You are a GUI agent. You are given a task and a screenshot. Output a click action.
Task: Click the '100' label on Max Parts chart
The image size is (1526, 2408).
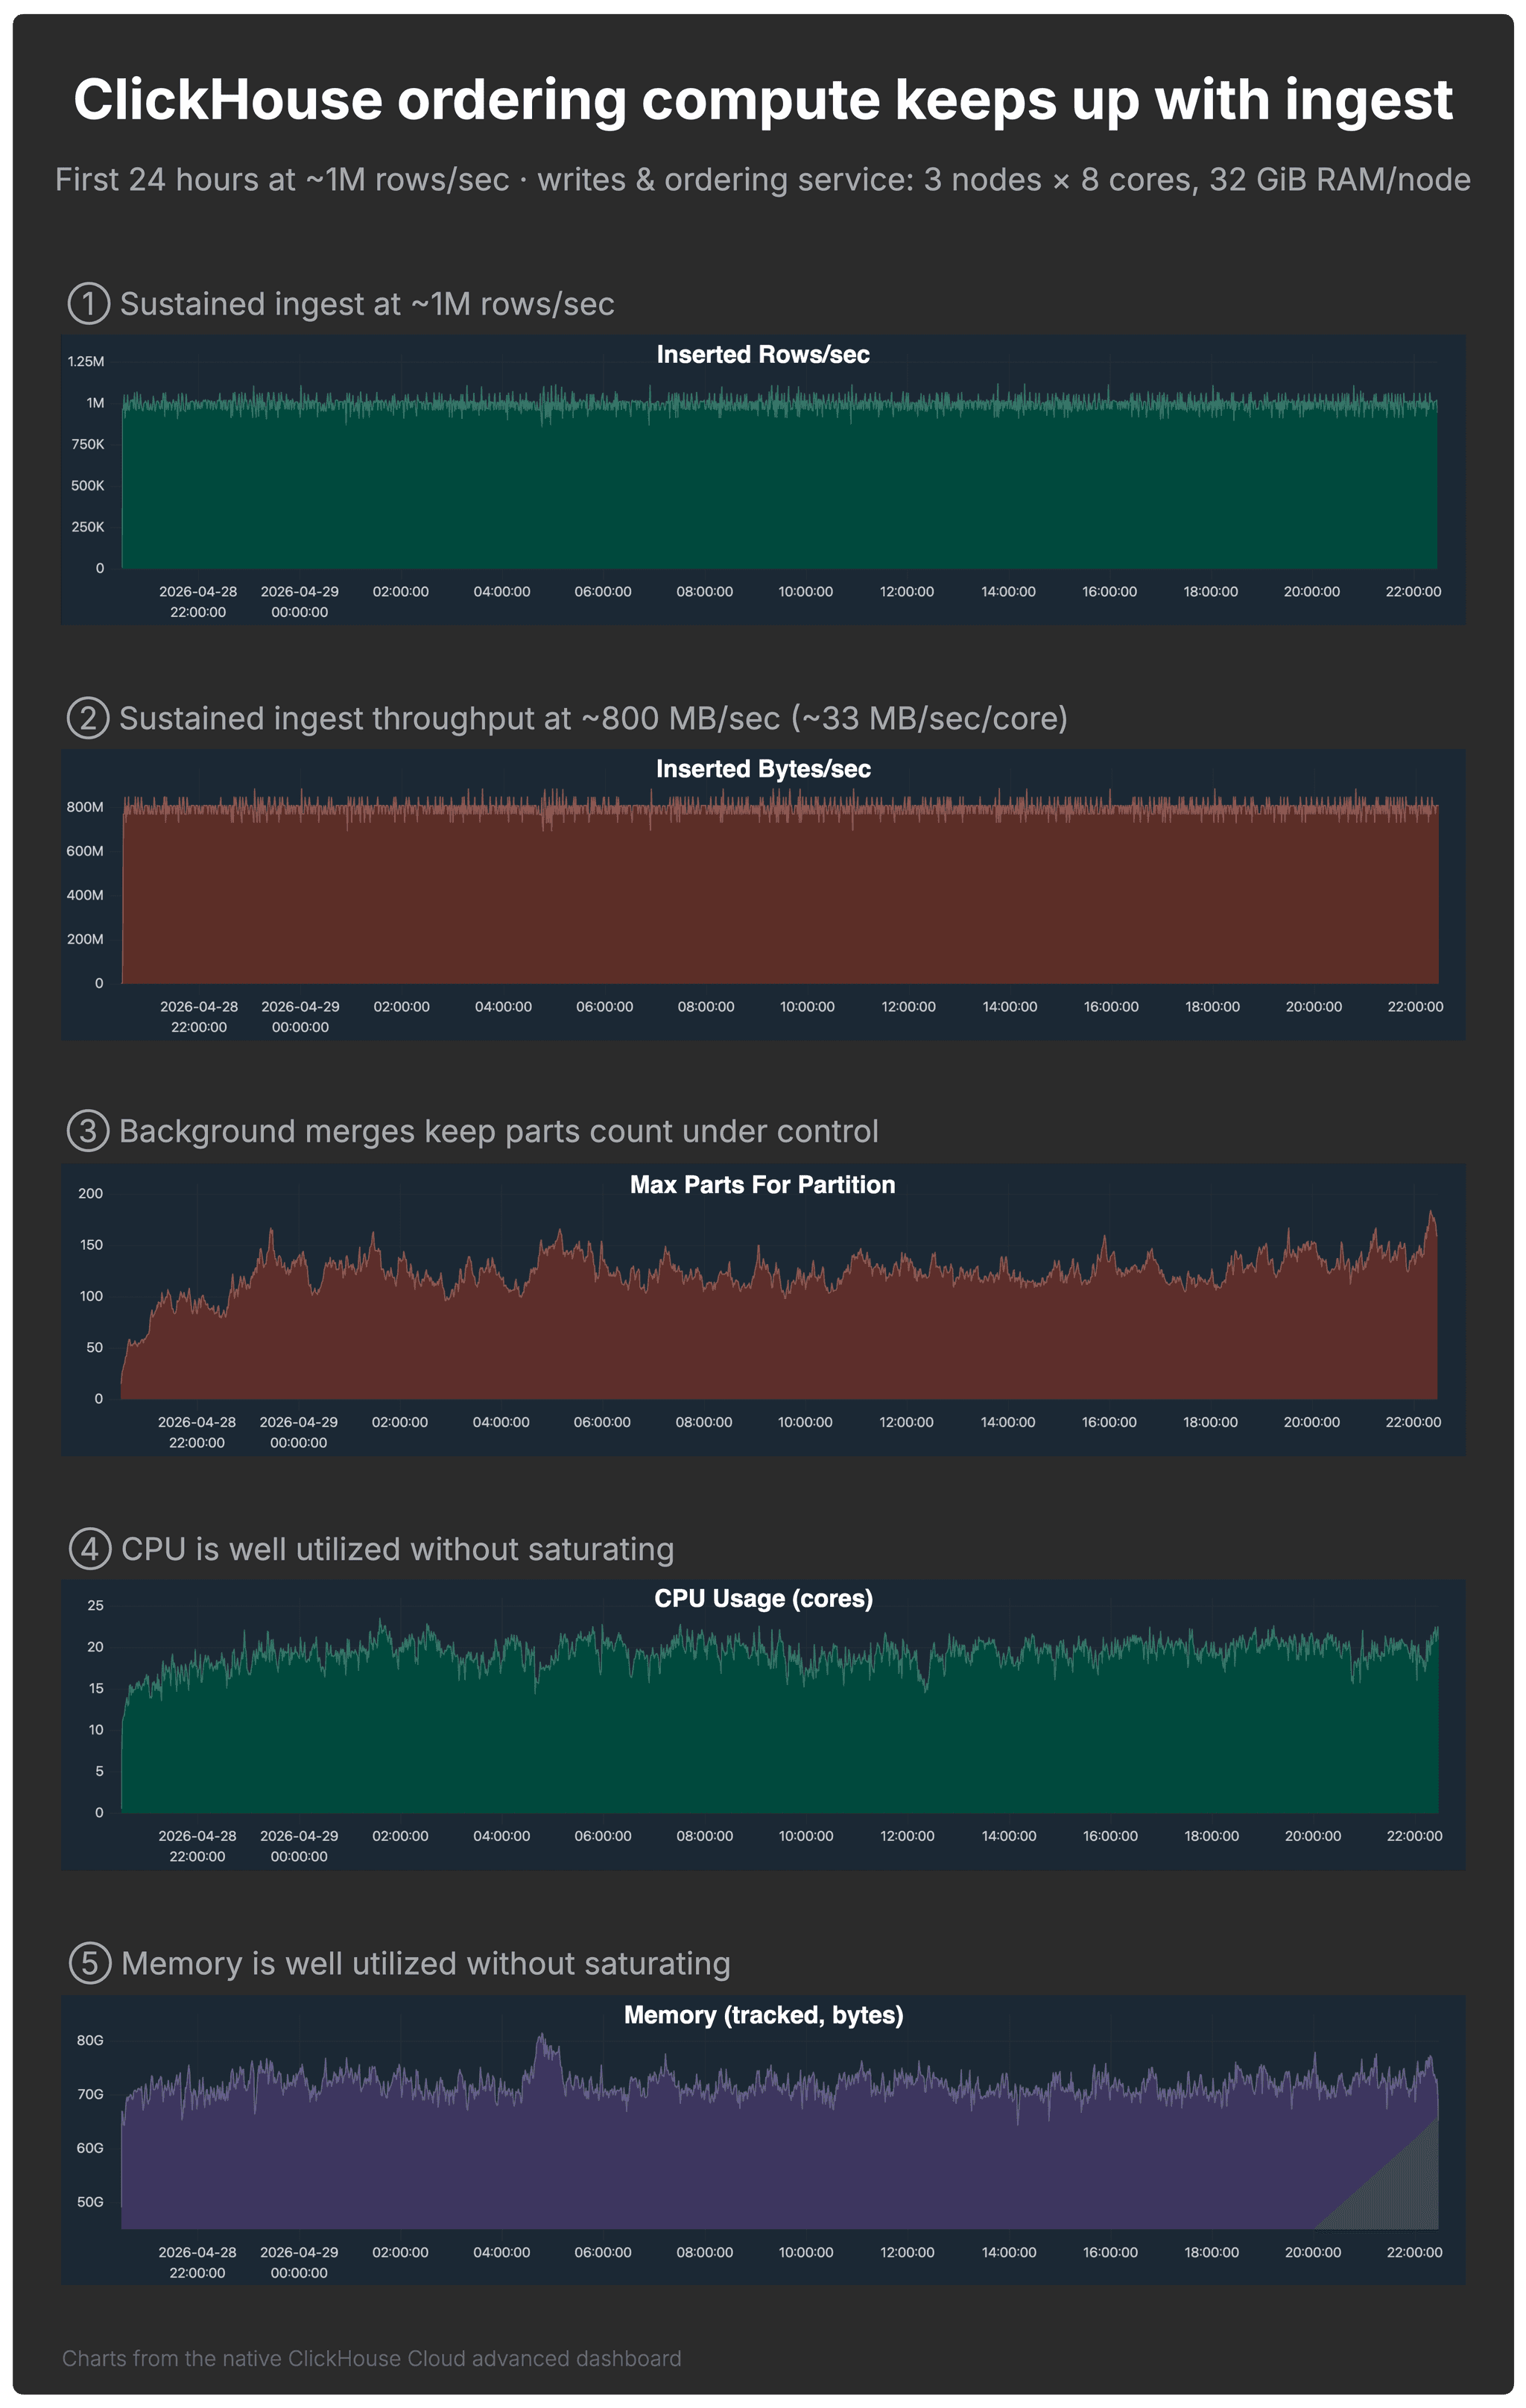pyautogui.click(x=91, y=1296)
